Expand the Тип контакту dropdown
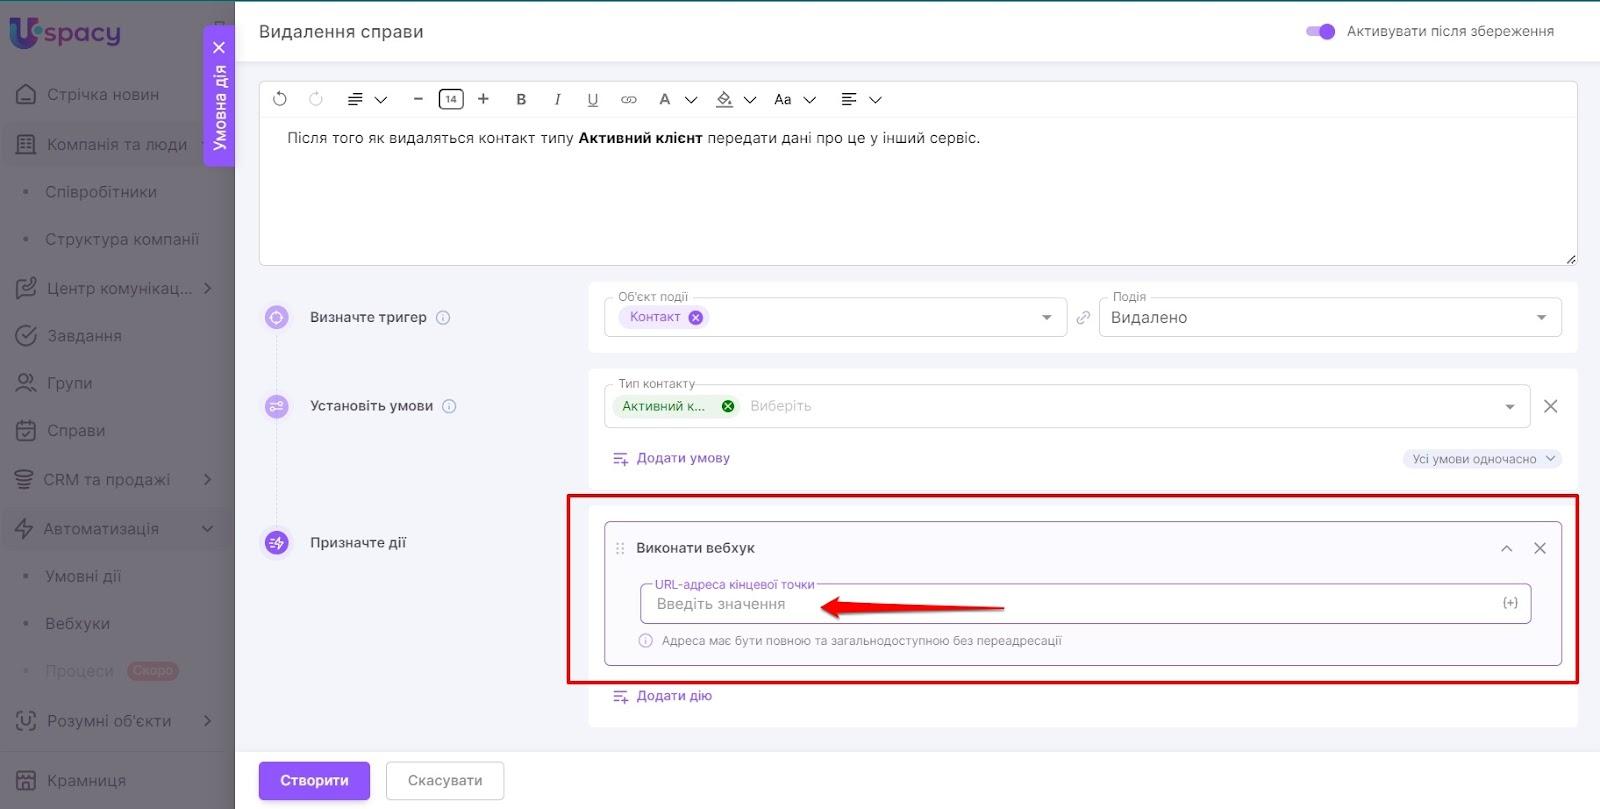1600x809 pixels. pyautogui.click(x=1509, y=406)
